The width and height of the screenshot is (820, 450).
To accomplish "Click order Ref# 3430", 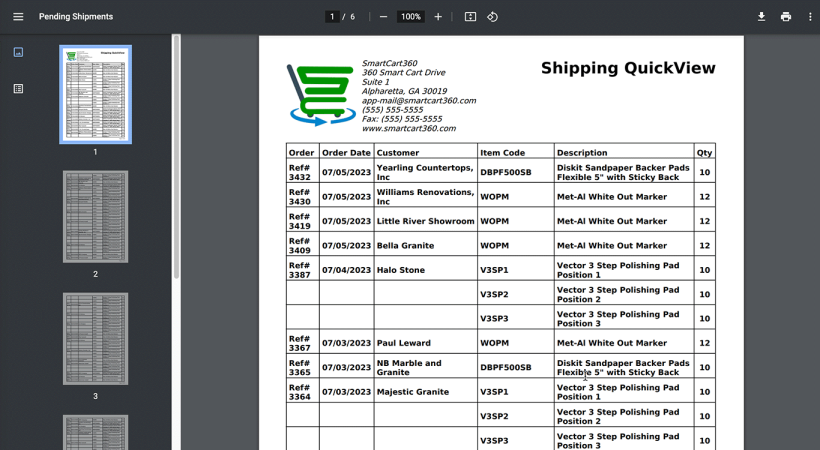I will (300, 197).
